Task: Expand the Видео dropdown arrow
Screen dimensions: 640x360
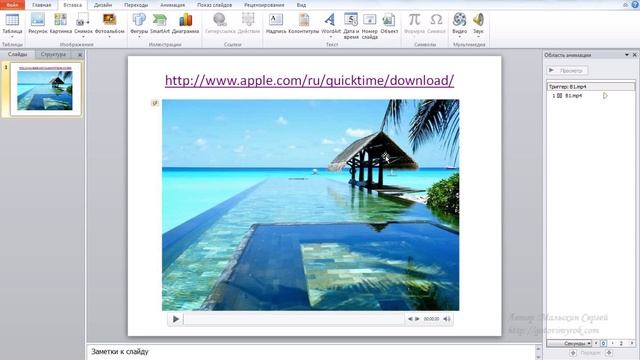Action: [460, 37]
